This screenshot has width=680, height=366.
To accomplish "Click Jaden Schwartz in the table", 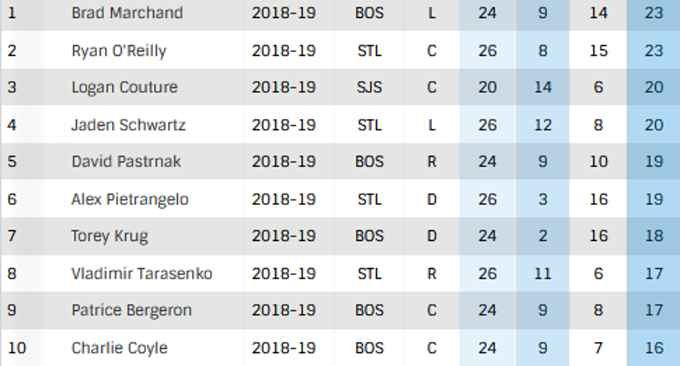I will point(128,125).
